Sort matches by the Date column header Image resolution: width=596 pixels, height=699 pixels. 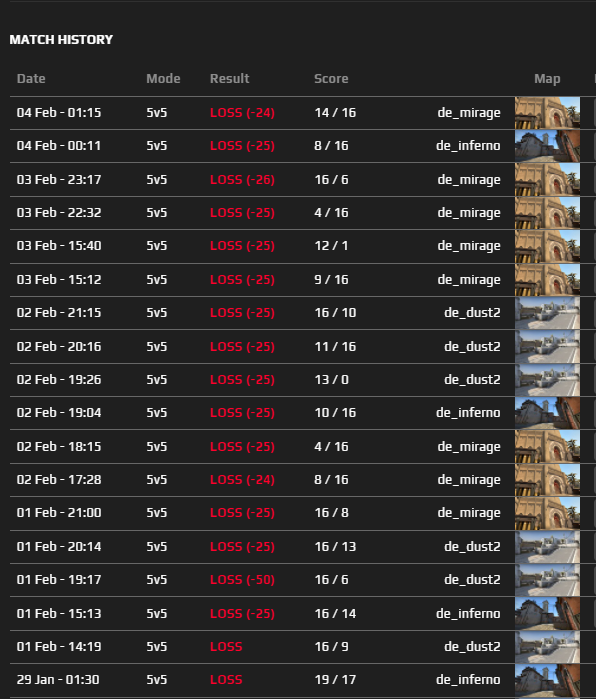tap(31, 79)
